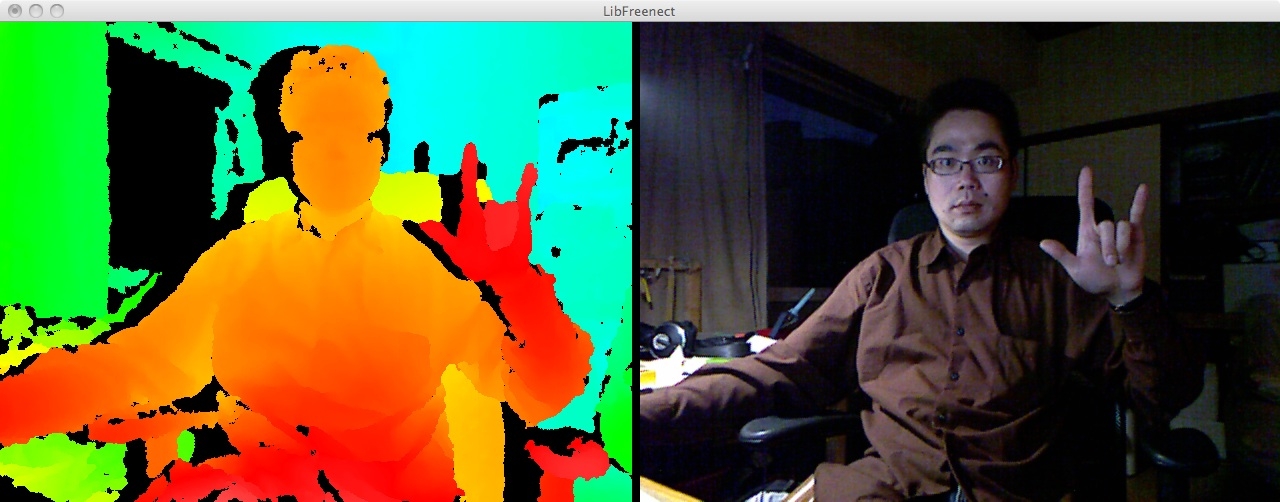Click the wristwatch on the raised arm
Screen dimensions: 1280x502
(1128, 301)
